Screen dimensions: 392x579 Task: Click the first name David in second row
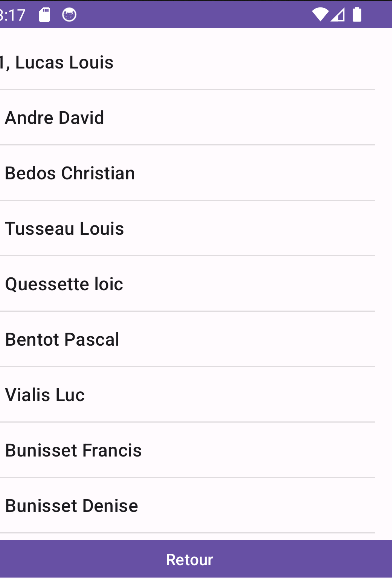tap(81, 118)
